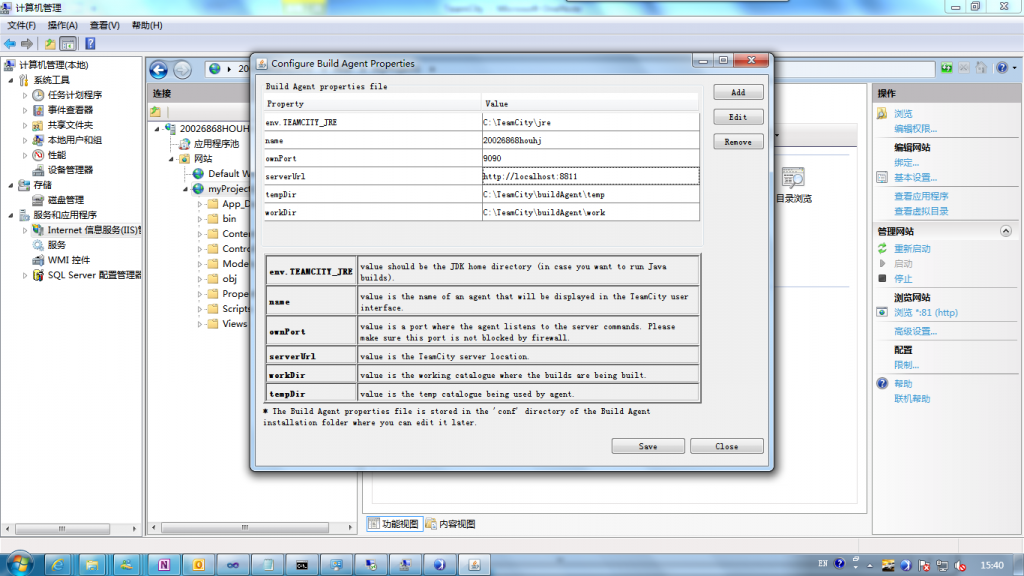Click the connect icon under 连接 panel
This screenshot has height=576, width=1024.
[155, 111]
